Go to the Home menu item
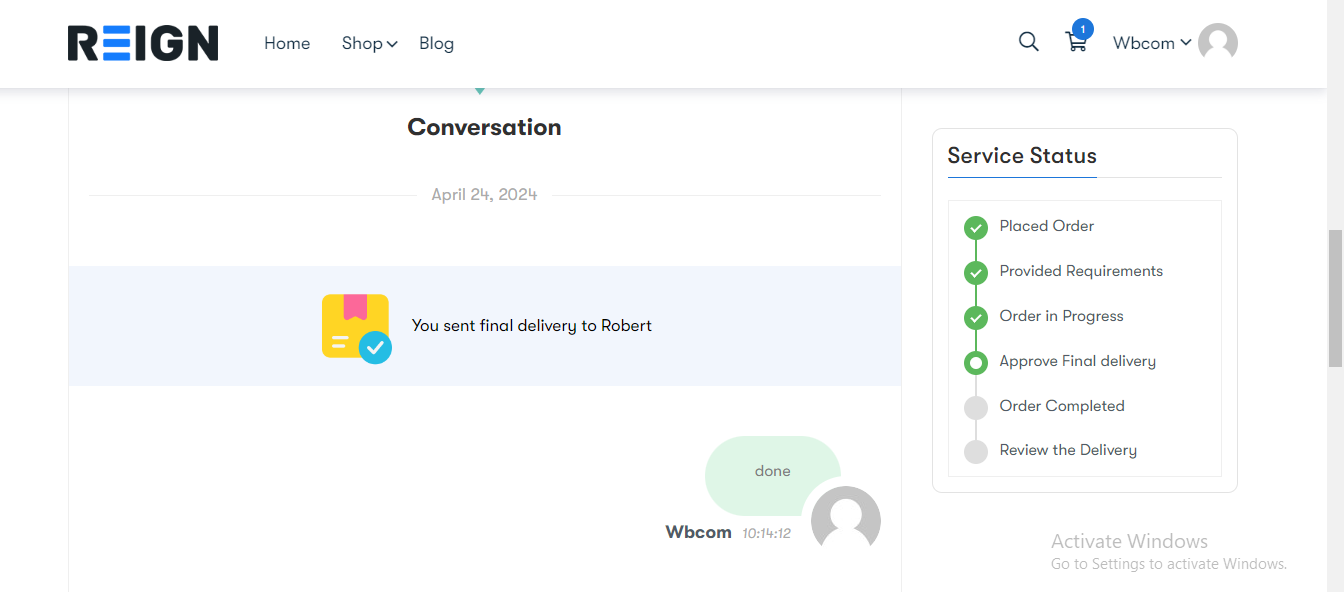The image size is (1344, 592). [x=287, y=43]
